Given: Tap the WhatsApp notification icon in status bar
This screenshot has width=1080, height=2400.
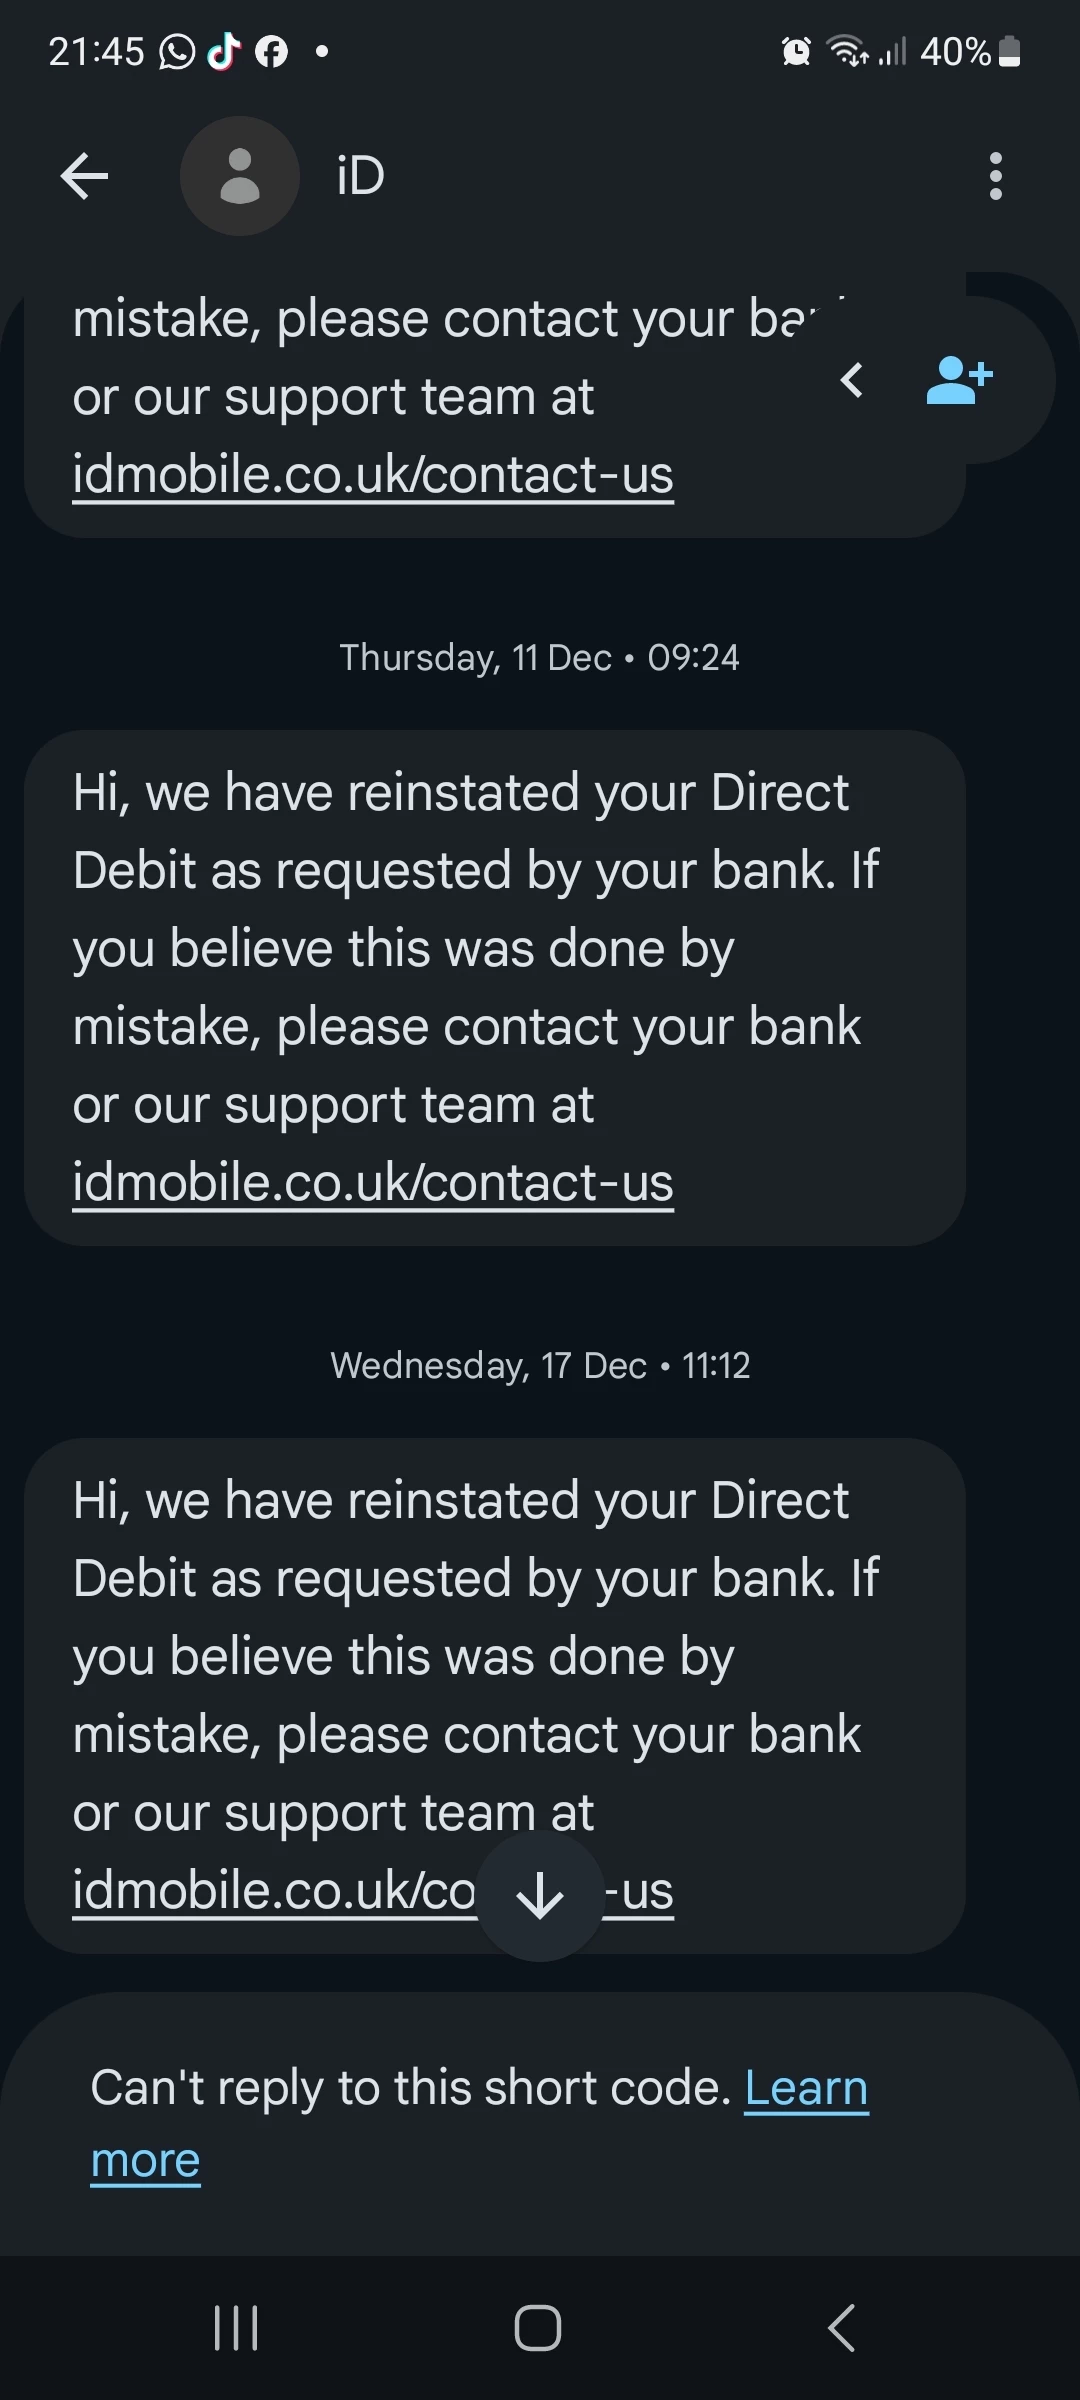Looking at the screenshot, I should click(177, 51).
